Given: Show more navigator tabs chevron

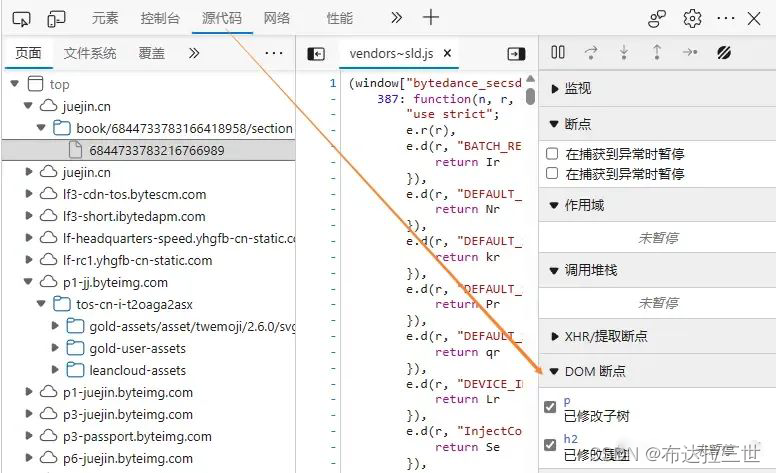Looking at the screenshot, I should click(194, 53).
